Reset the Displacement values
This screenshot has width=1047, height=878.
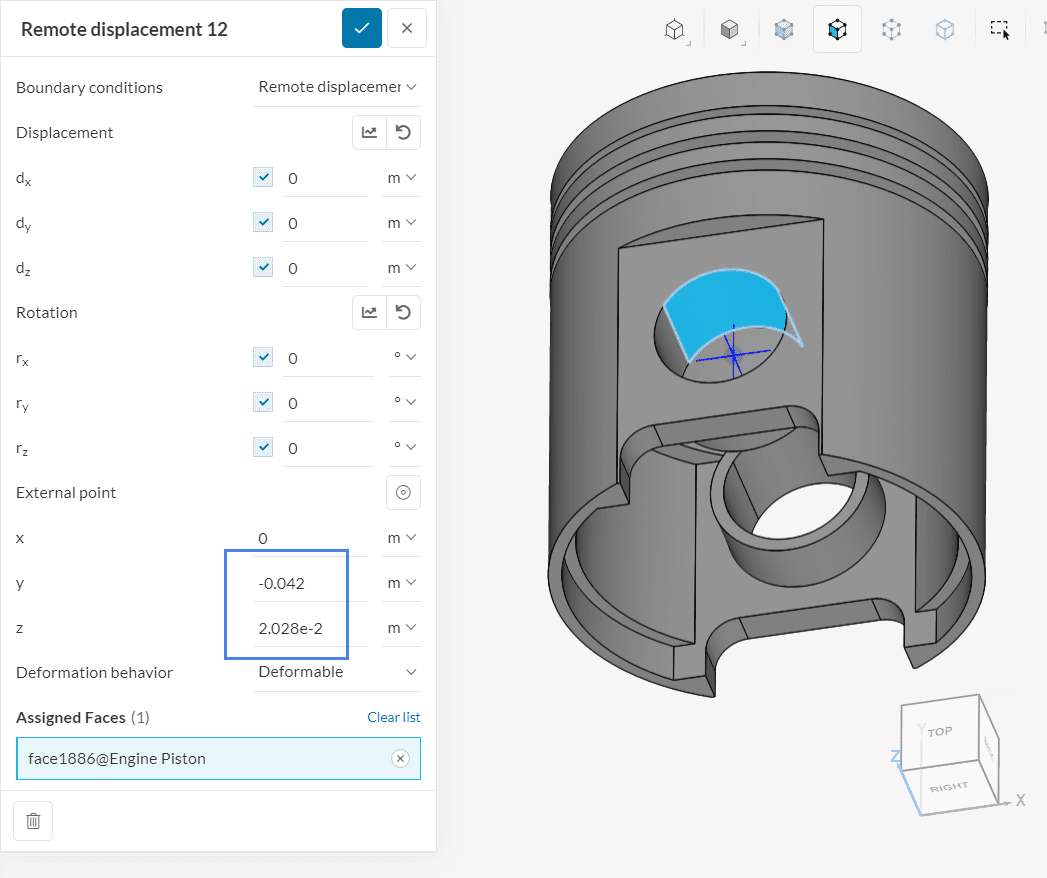tap(403, 133)
